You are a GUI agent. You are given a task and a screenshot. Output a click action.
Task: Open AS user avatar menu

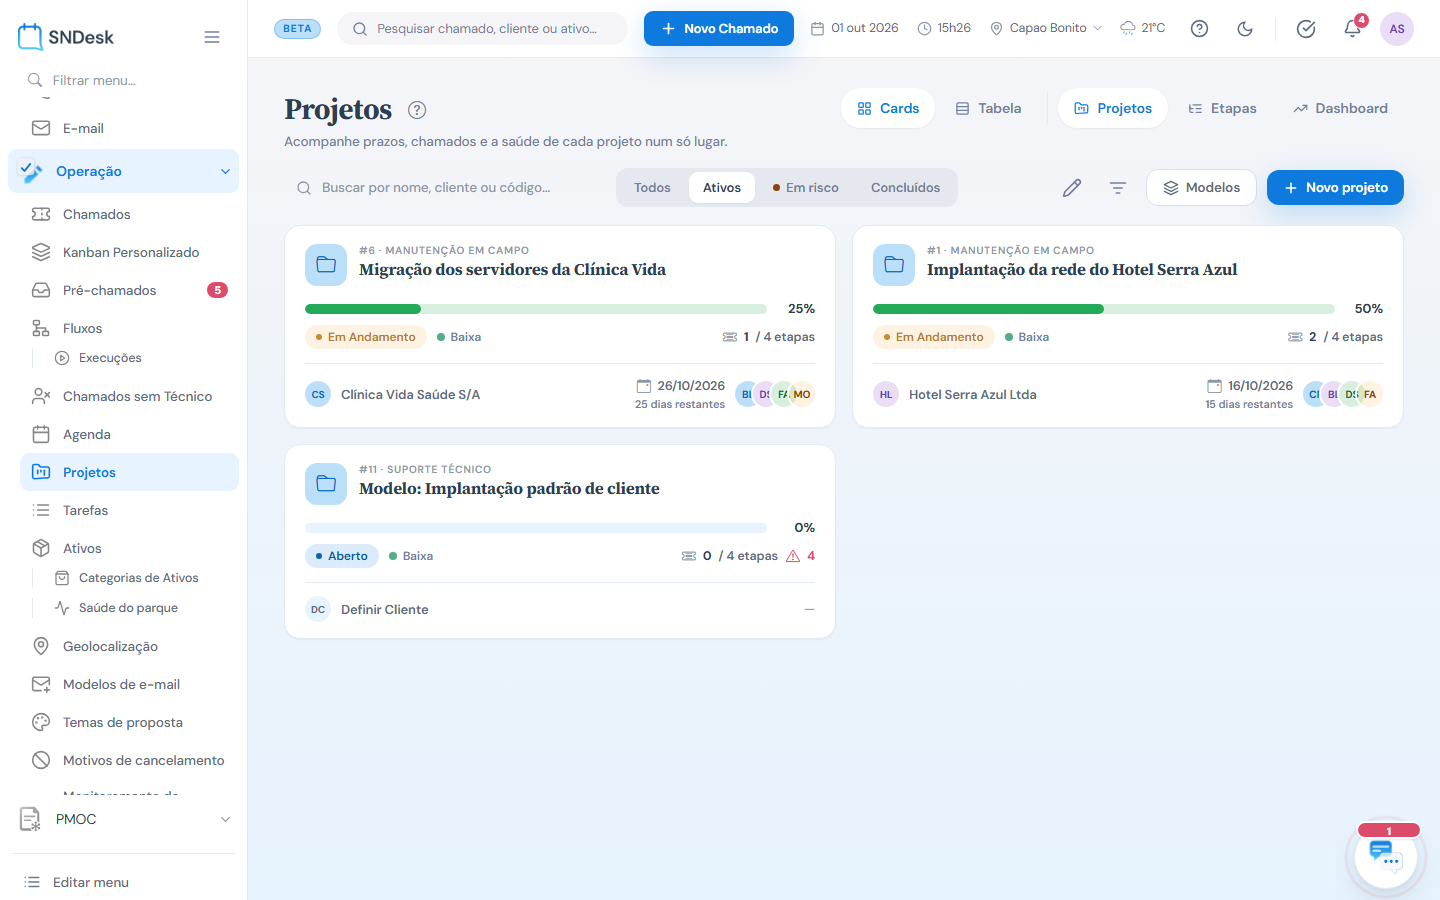[x=1397, y=28]
